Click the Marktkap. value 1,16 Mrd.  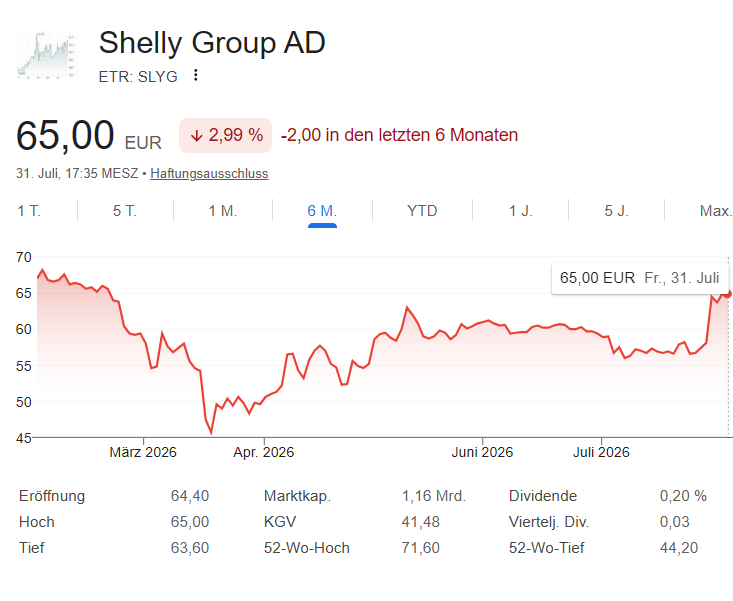(x=433, y=496)
